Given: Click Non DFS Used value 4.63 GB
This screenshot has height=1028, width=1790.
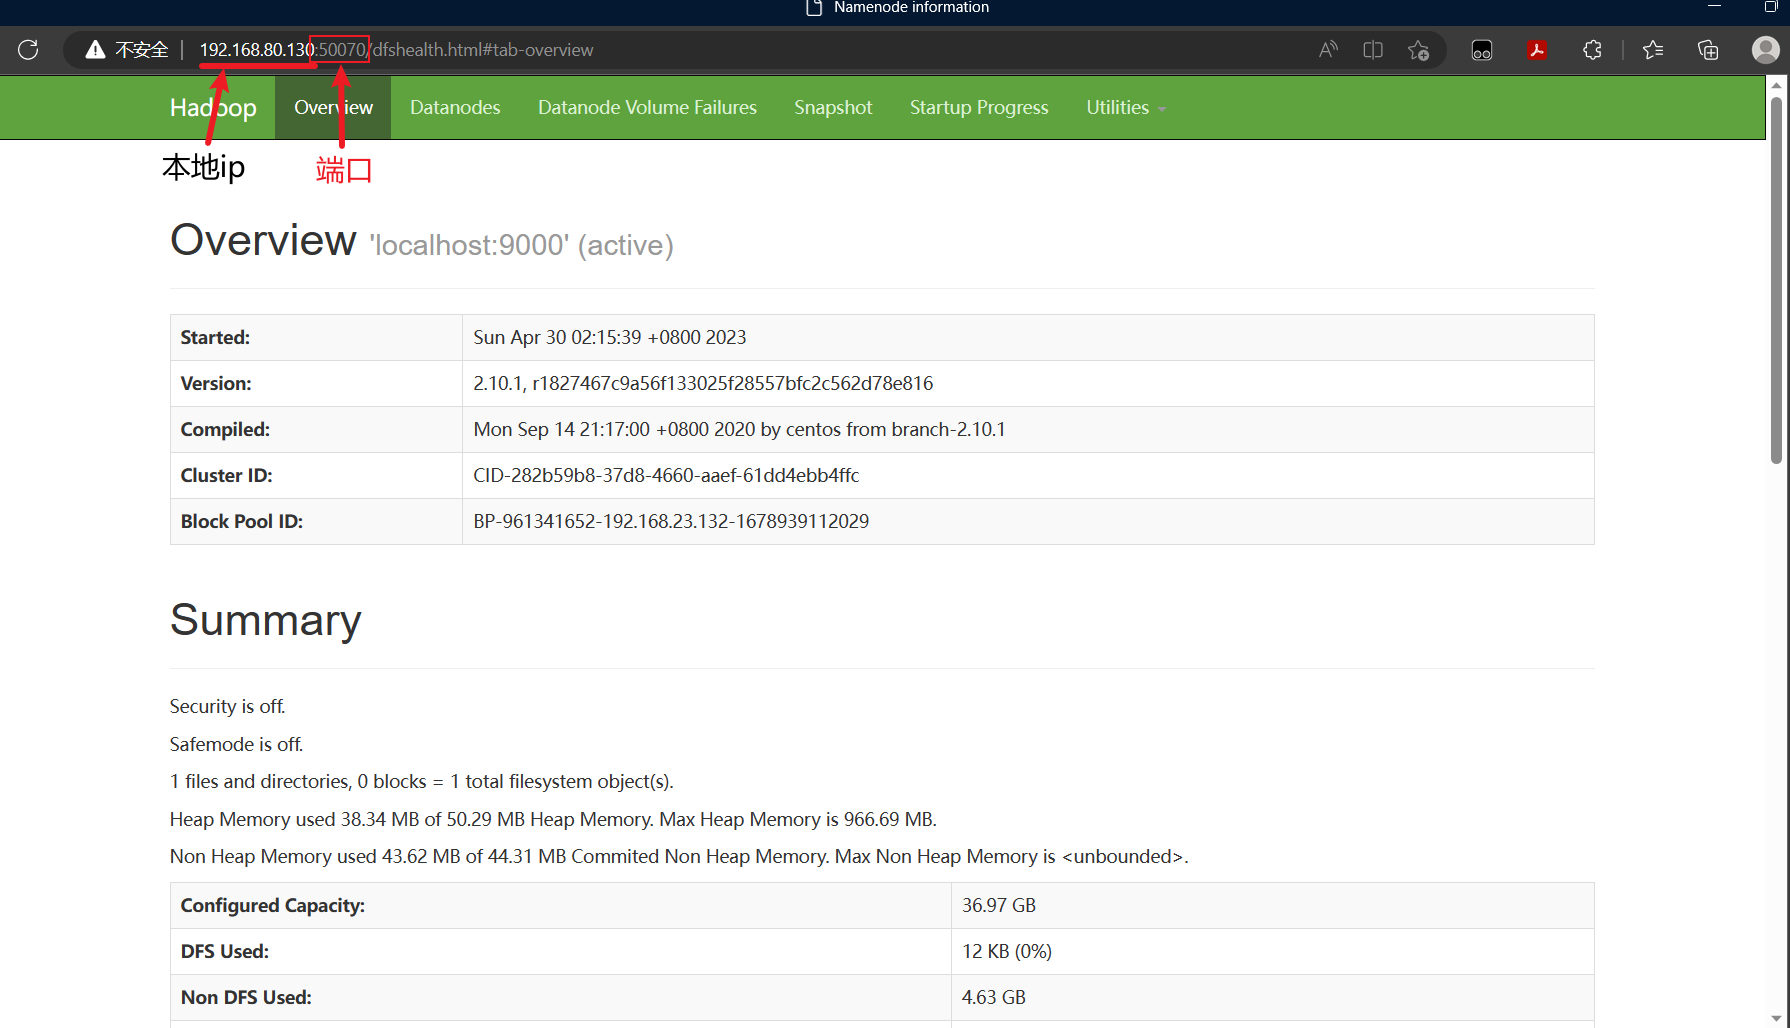Looking at the screenshot, I should tap(994, 997).
